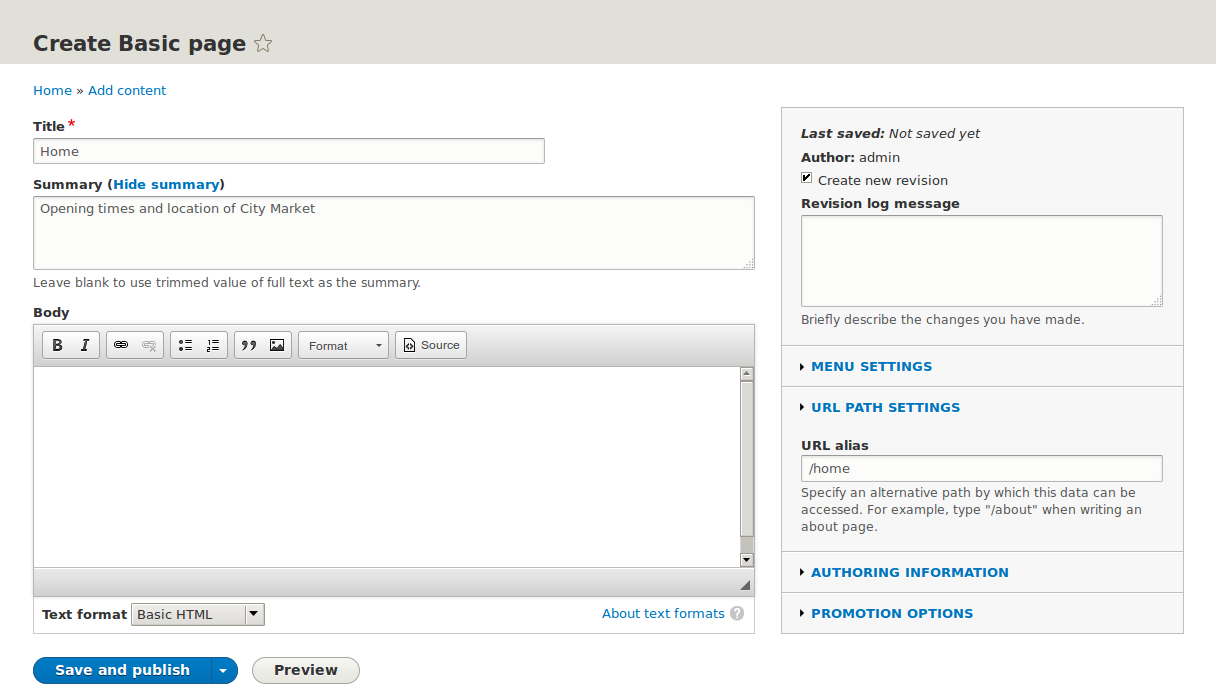The image size is (1216, 684).
Task: Open the About text formats help icon
Action: click(737, 614)
